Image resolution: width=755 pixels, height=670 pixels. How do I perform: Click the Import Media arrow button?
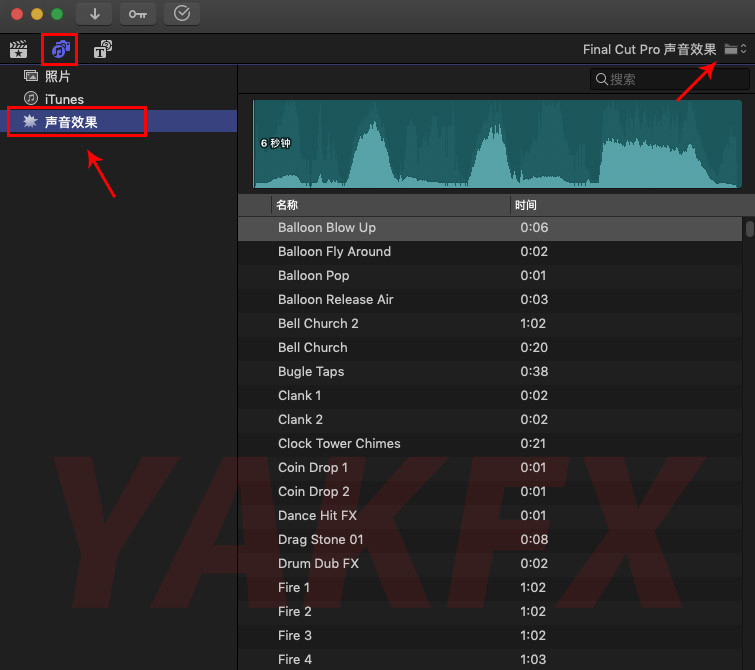click(x=94, y=14)
